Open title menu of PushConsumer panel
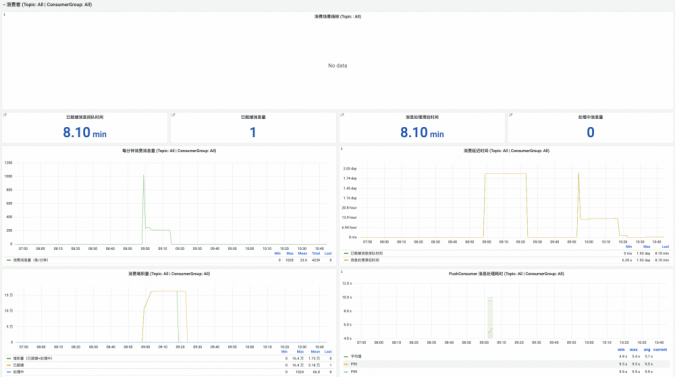 506,274
